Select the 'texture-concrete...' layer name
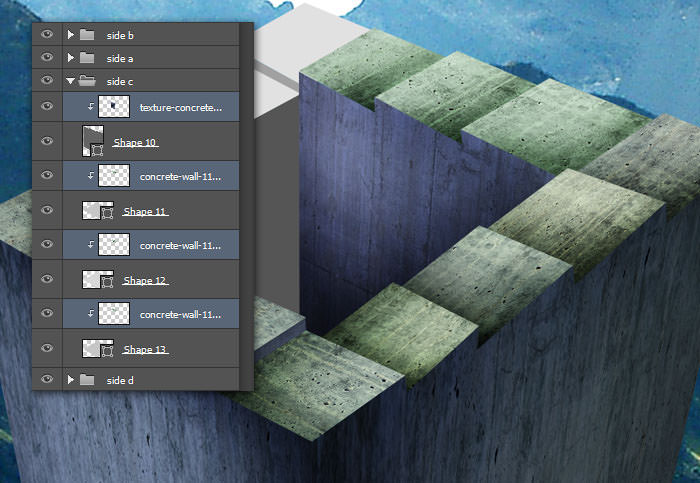This screenshot has width=700, height=483. pyautogui.click(x=181, y=108)
